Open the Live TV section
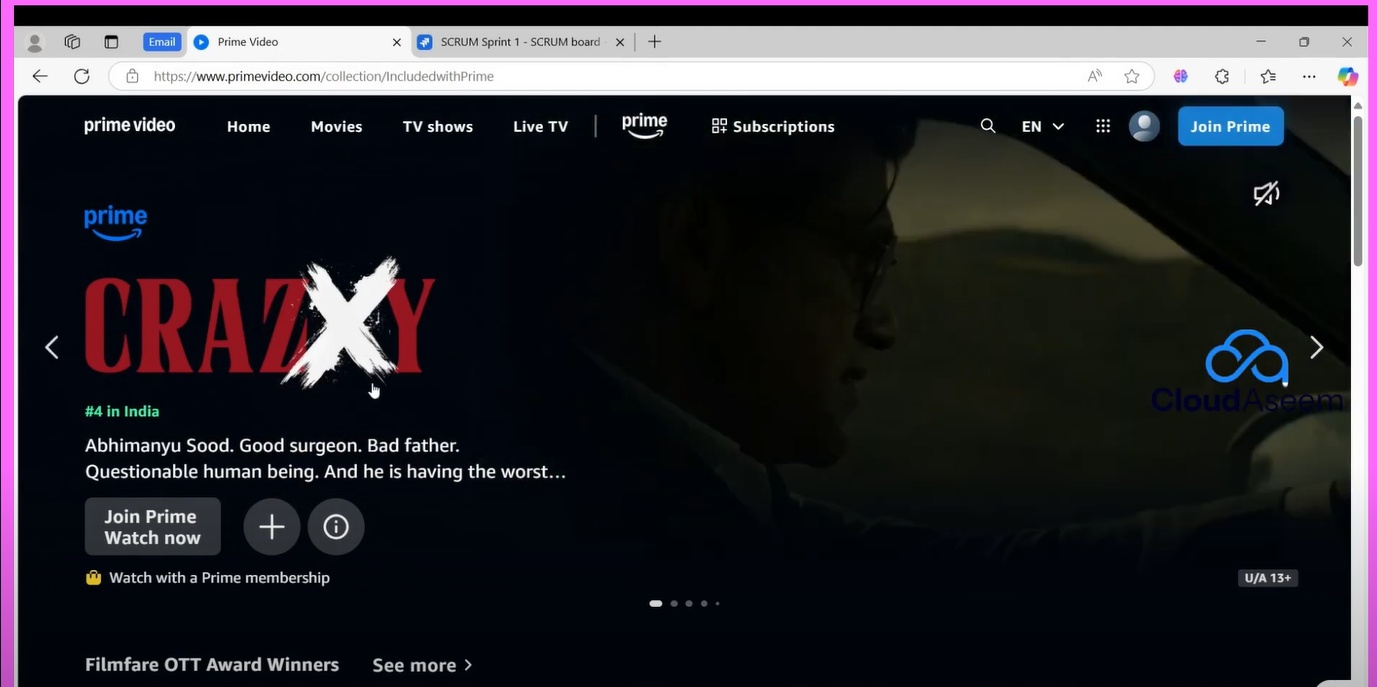 pos(540,127)
